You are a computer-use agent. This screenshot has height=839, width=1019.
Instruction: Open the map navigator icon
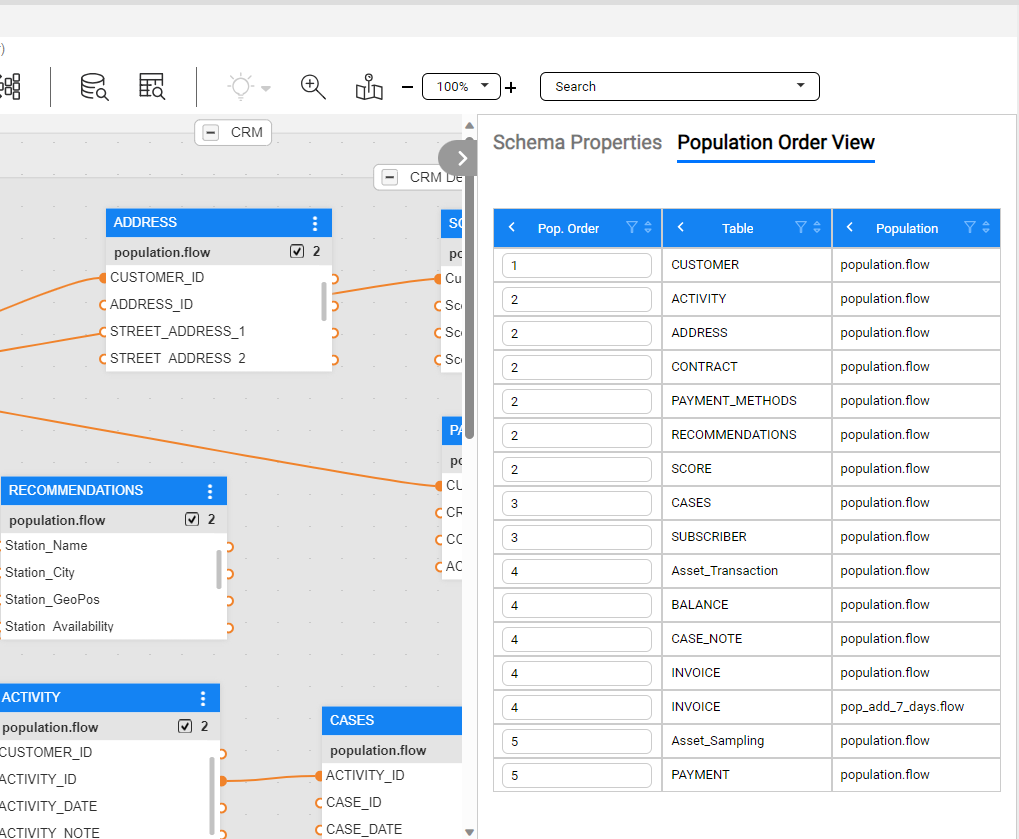point(369,87)
